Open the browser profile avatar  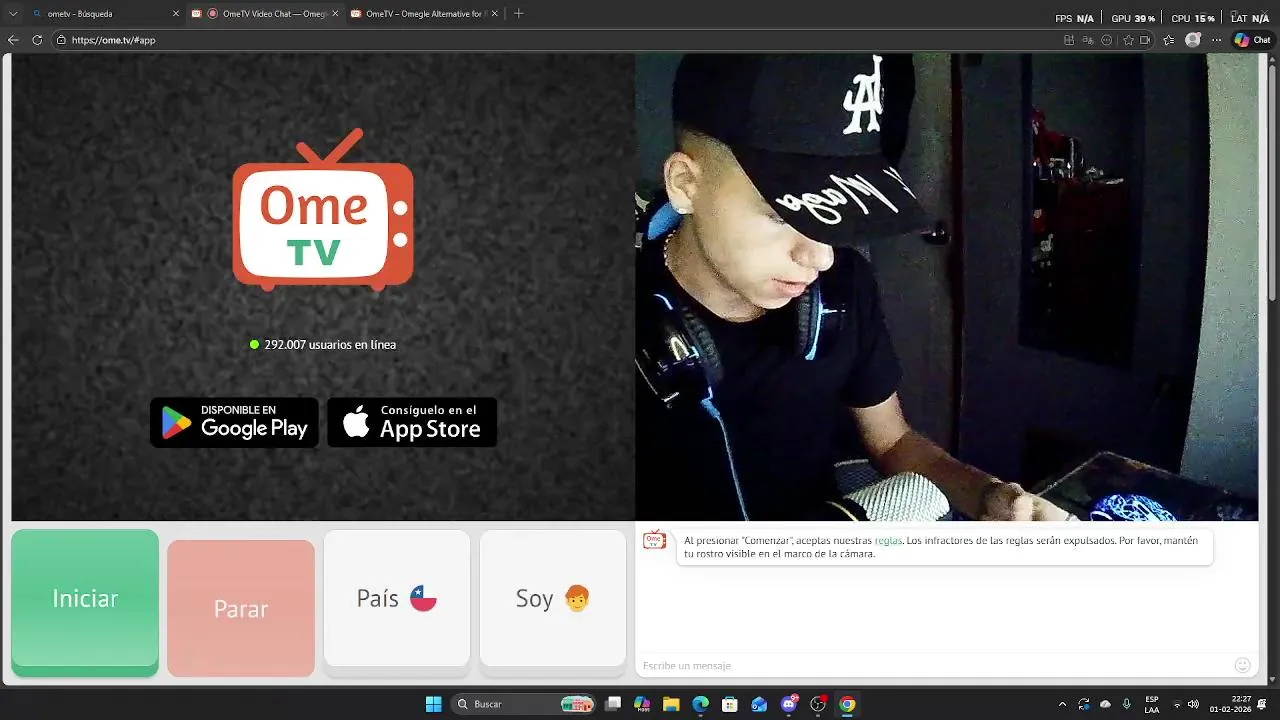point(1192,40)
